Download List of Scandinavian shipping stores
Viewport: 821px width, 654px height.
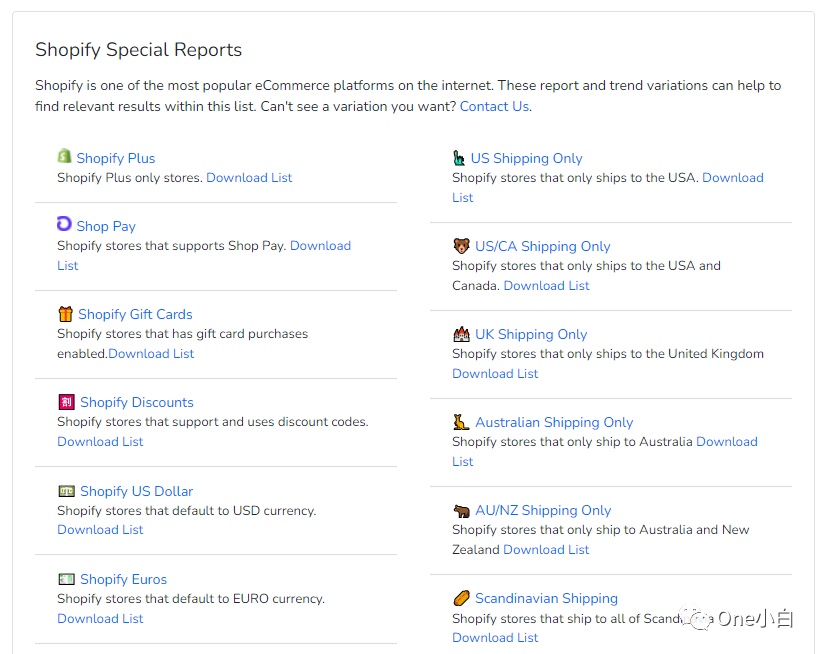(x=495, y=637)
